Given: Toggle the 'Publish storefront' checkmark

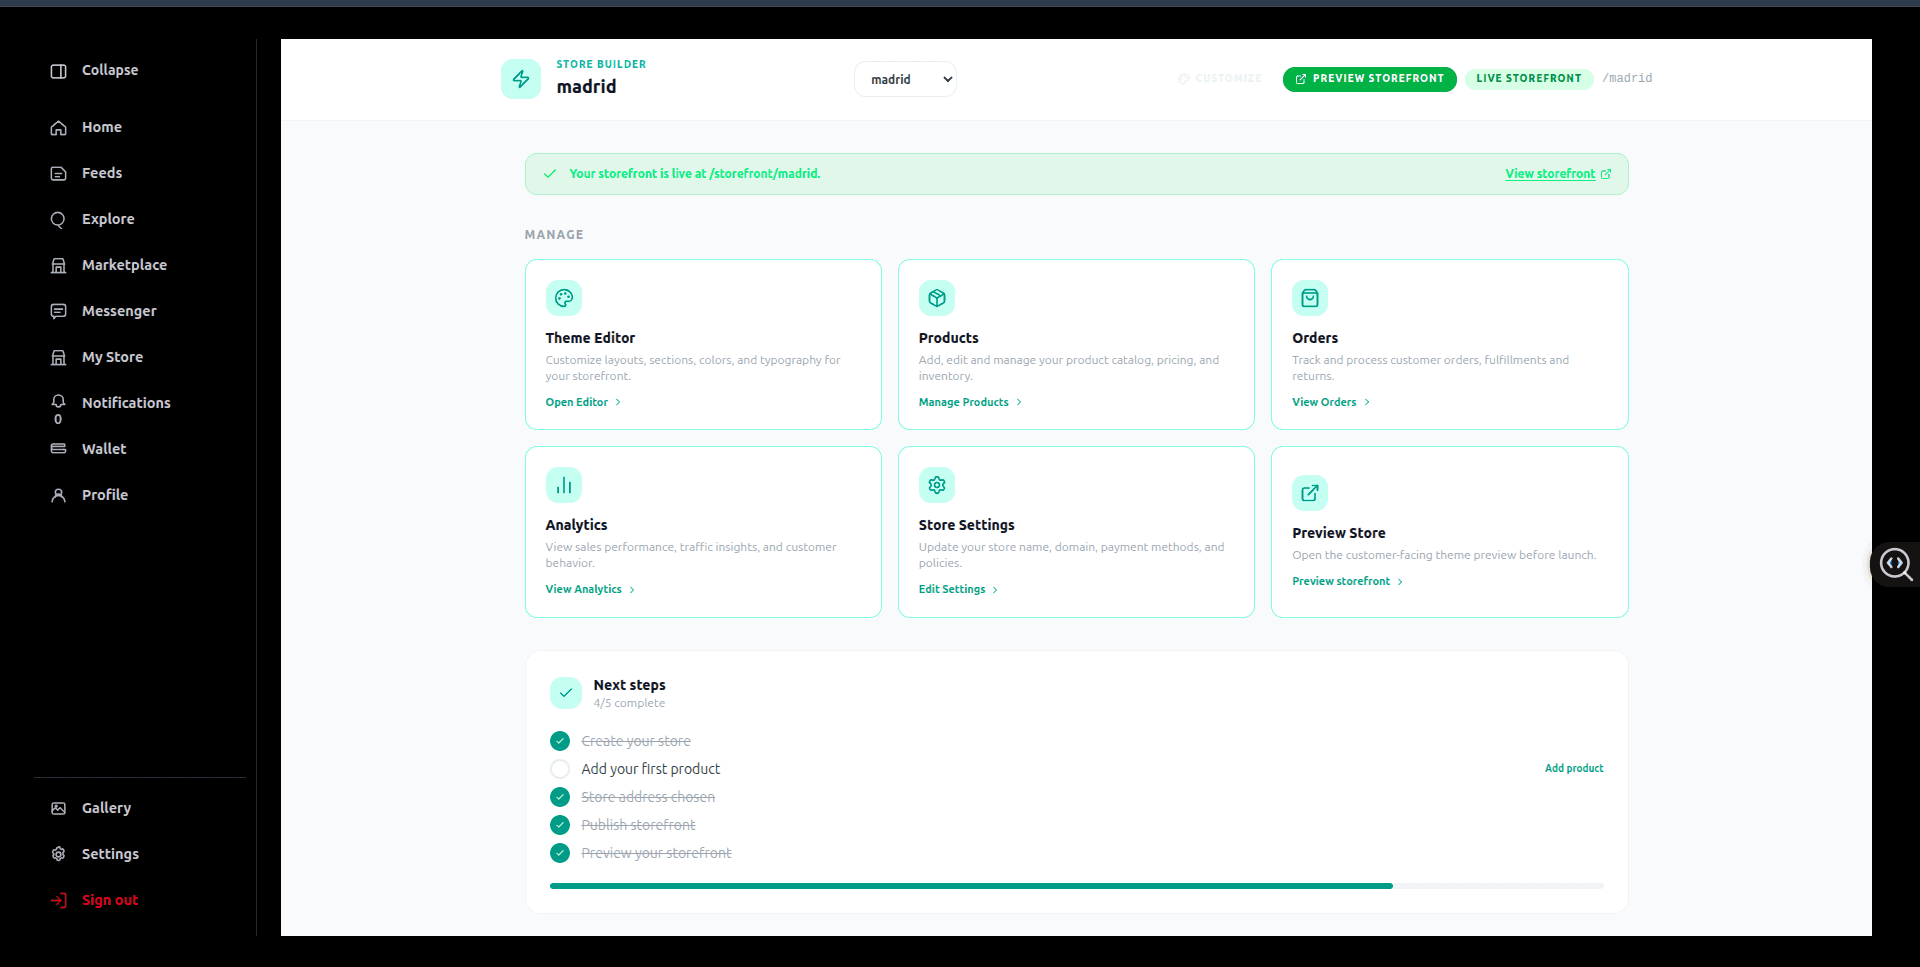Looking at the screenshot, I should [560, 825].
